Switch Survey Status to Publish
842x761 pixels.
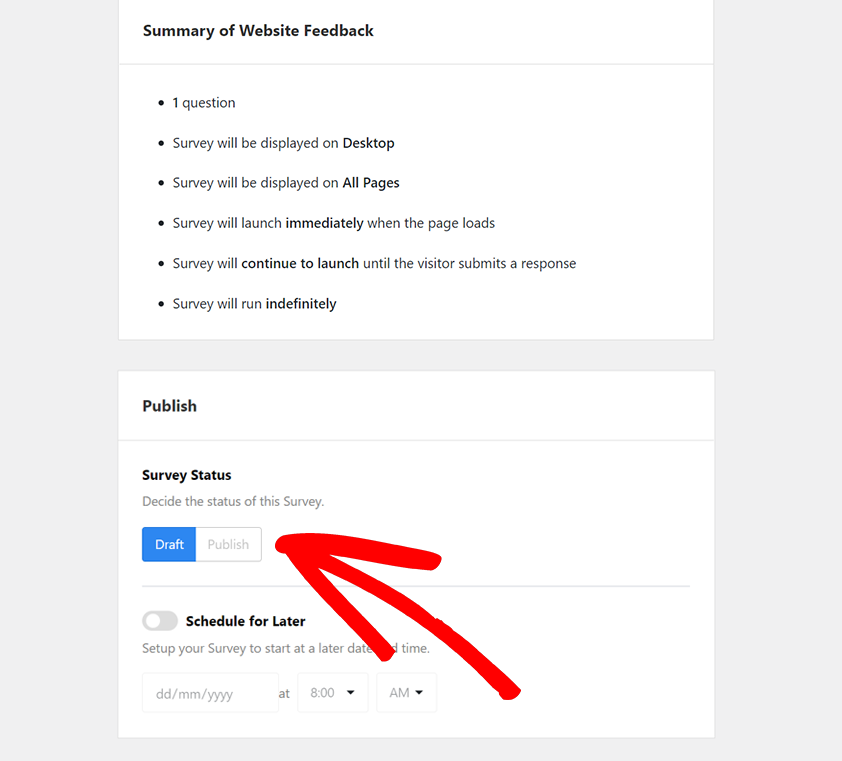coord(228,544)
